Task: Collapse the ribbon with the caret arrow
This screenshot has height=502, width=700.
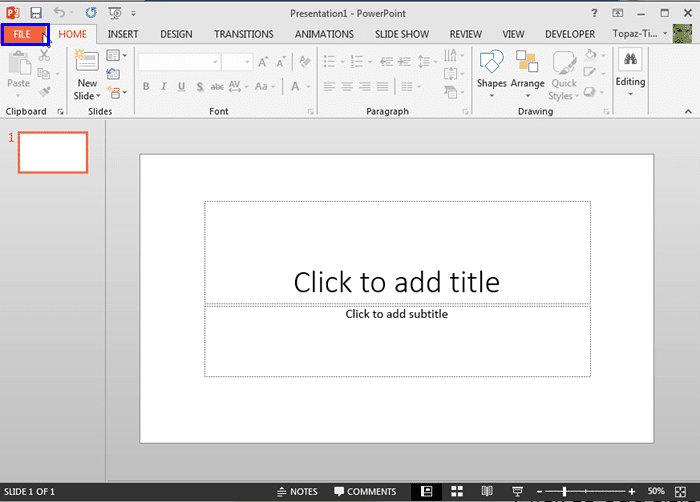Action: tap(688, 112)
